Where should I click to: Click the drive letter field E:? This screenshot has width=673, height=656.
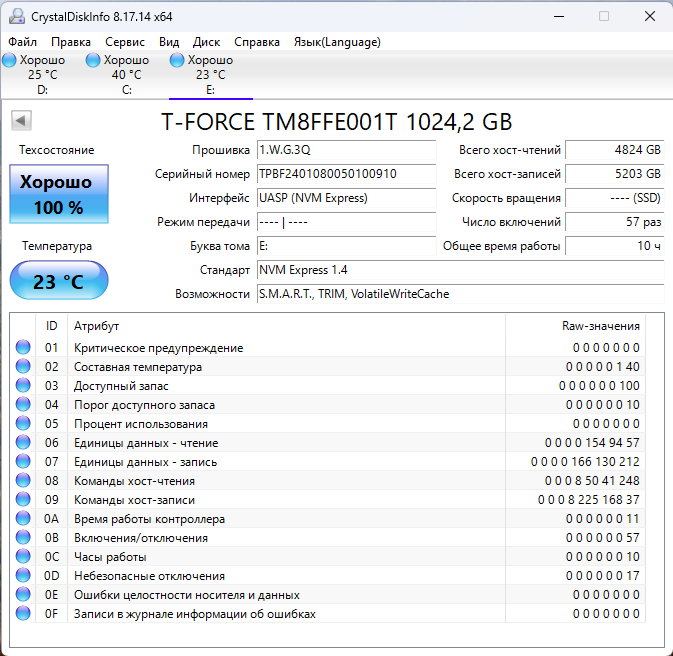[x=346, y=246]
